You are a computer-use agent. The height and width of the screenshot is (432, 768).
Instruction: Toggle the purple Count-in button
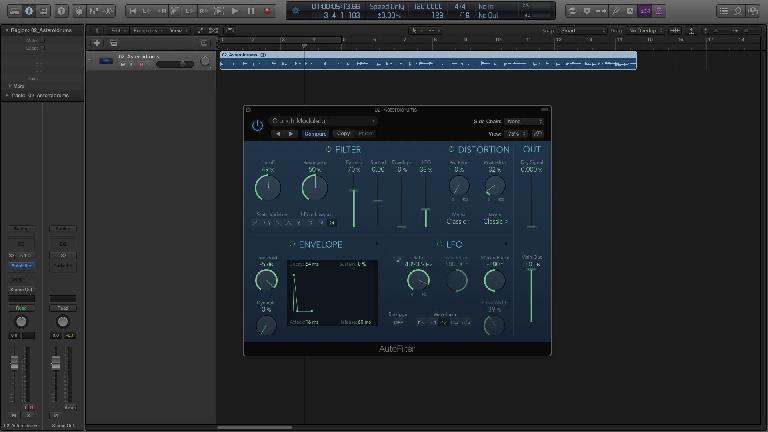click(x=645, y=10)
